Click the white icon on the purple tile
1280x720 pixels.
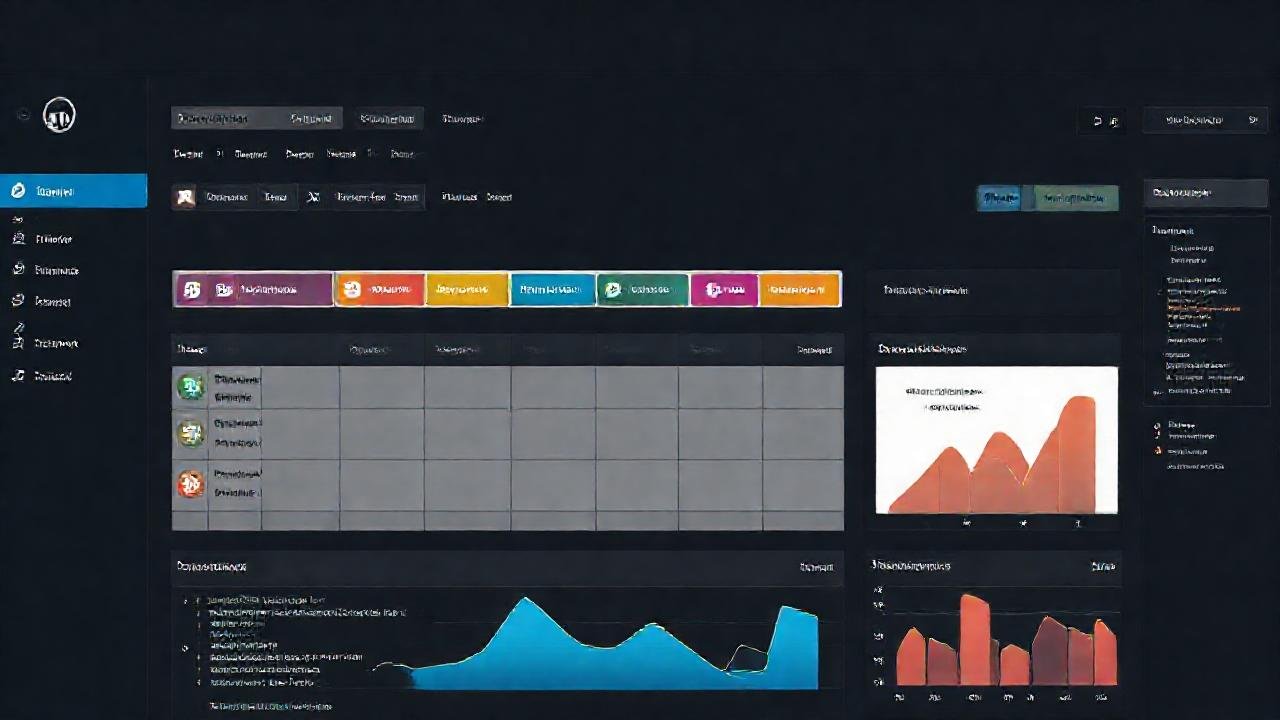(x=193, y=290)
